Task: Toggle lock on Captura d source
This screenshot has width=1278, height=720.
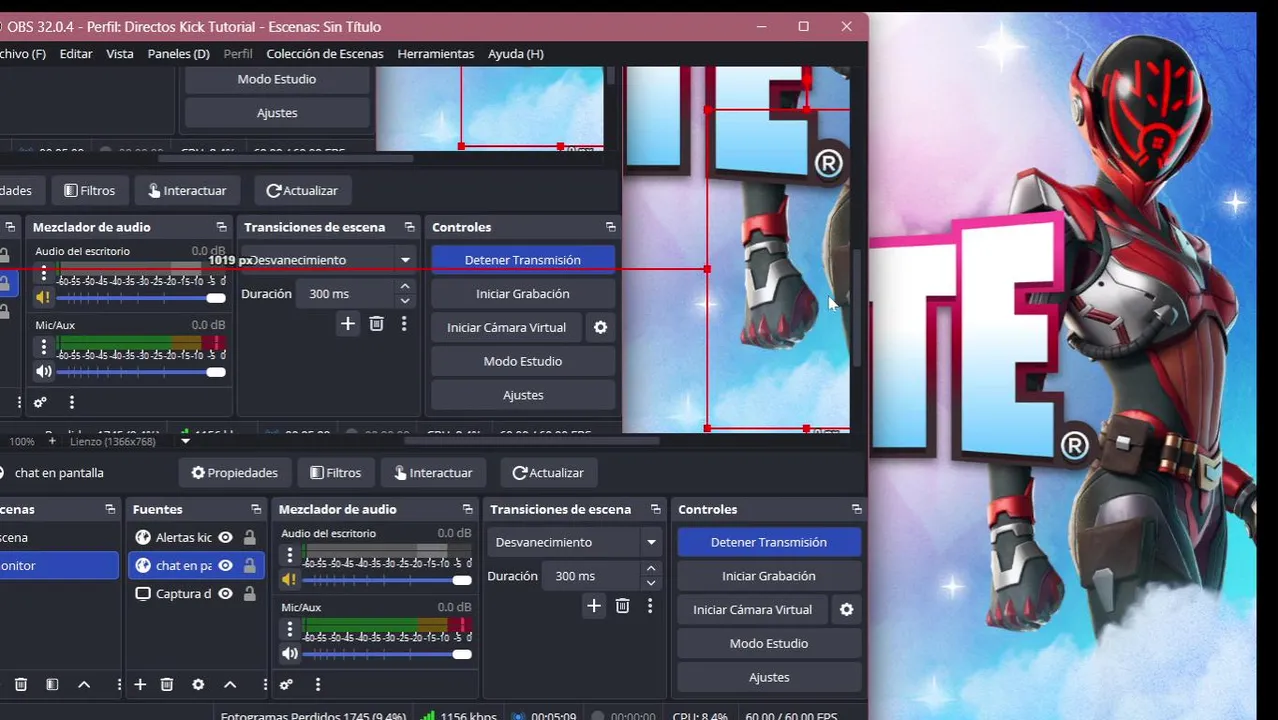Action: click(x=249, y=593)
